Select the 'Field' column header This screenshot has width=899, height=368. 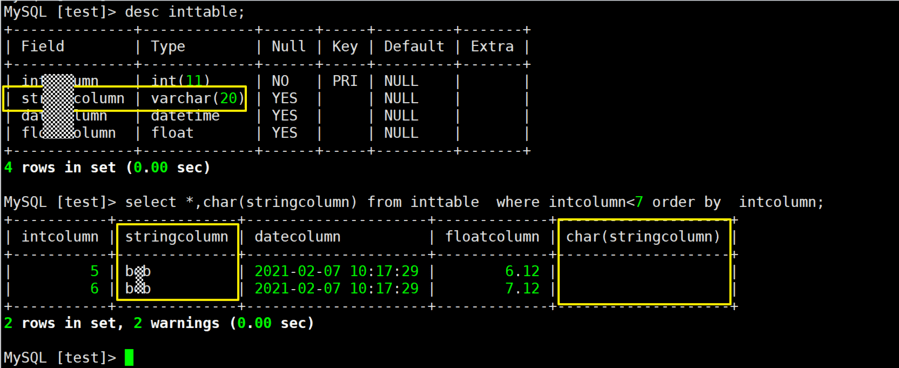point(43,46)
